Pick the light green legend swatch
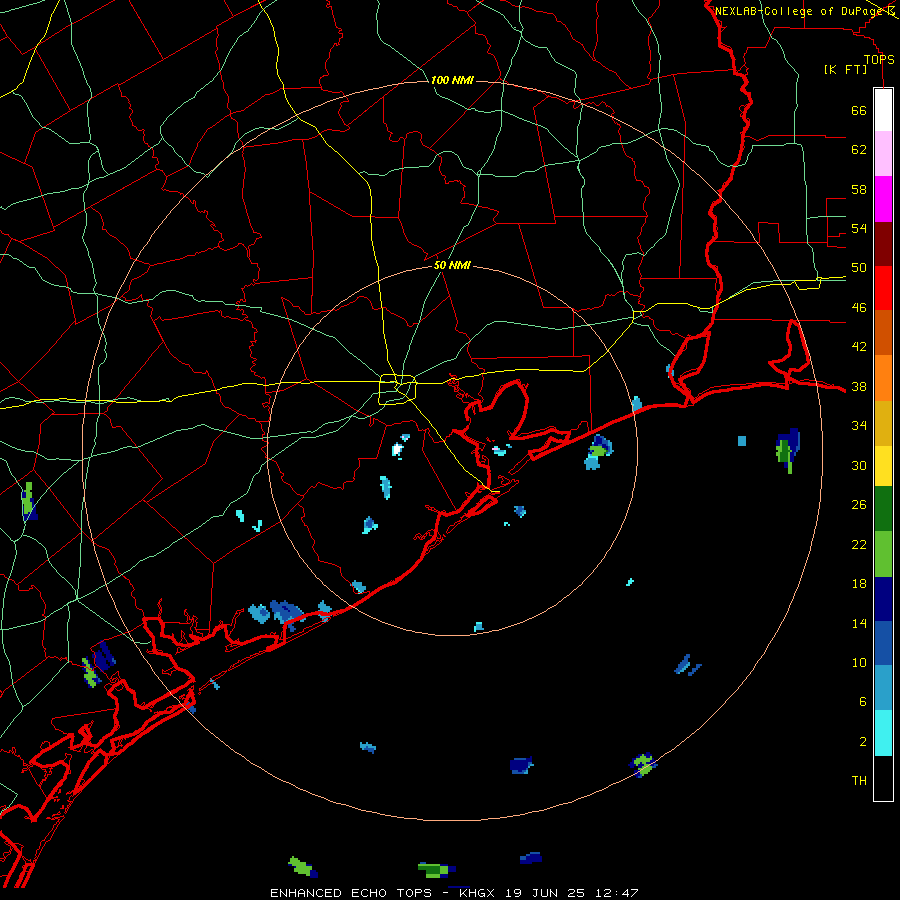Image resolution: width=900 pixels, height=900 pixels. pyautogui.click(x=883, y=554)
